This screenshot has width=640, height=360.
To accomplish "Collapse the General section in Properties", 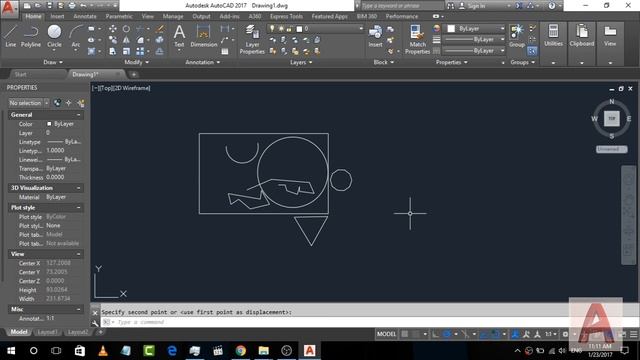I will (79, 115).
